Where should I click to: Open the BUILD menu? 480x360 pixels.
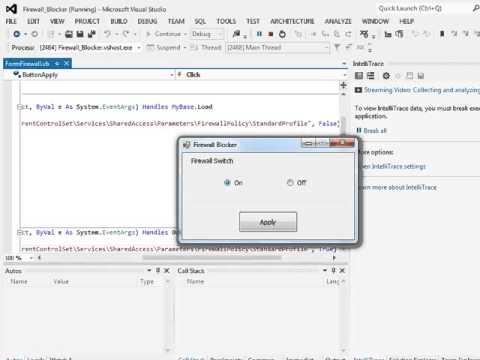pyautogui.click(x=119, y=21)
